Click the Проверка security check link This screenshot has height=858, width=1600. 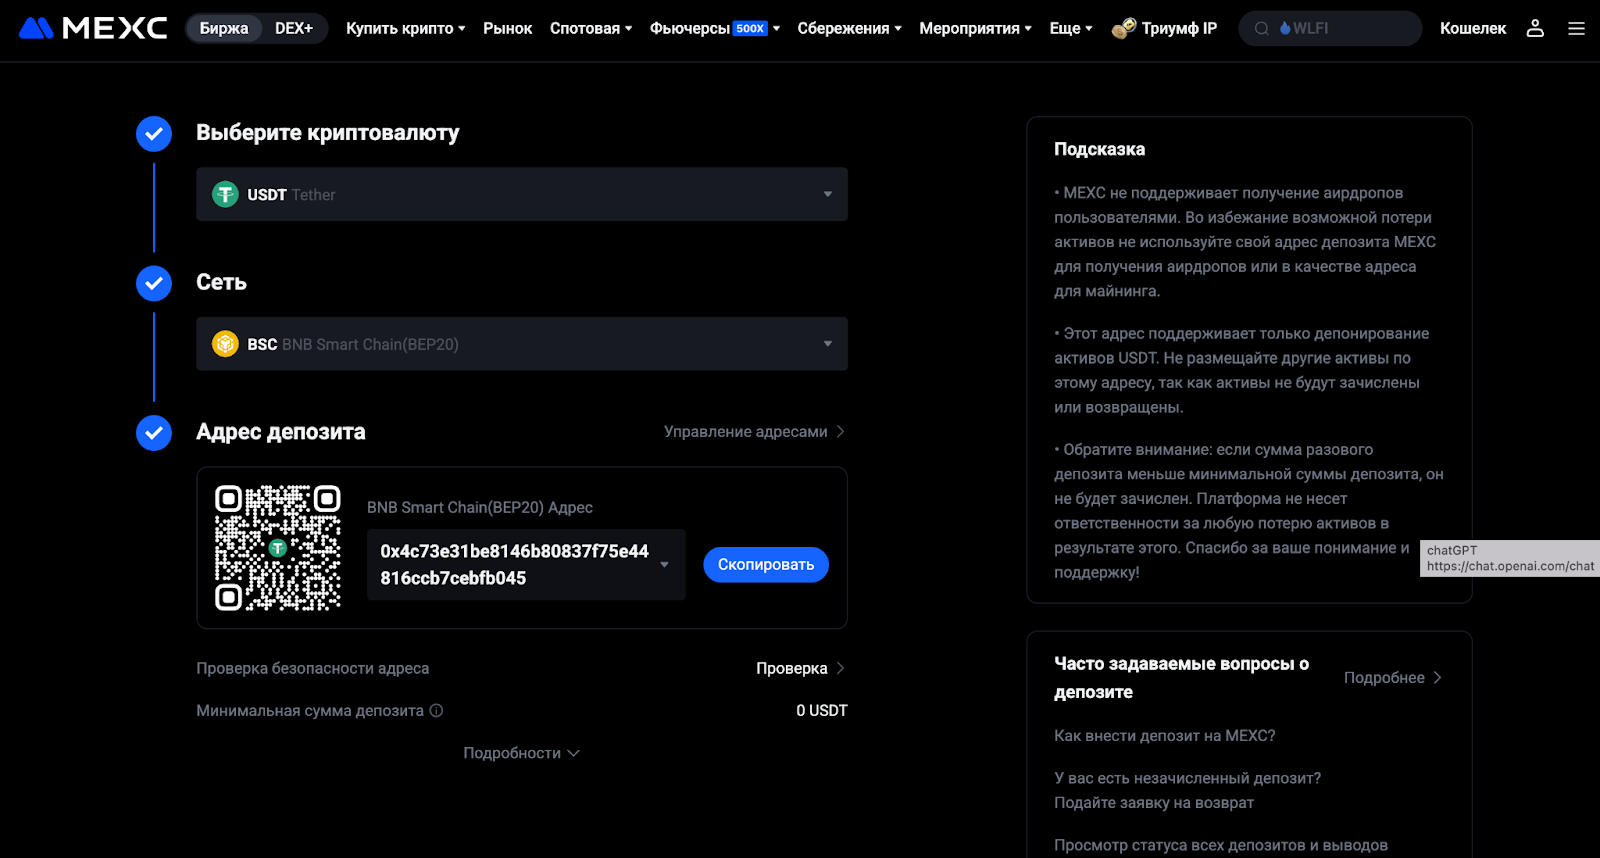(801, 668)
